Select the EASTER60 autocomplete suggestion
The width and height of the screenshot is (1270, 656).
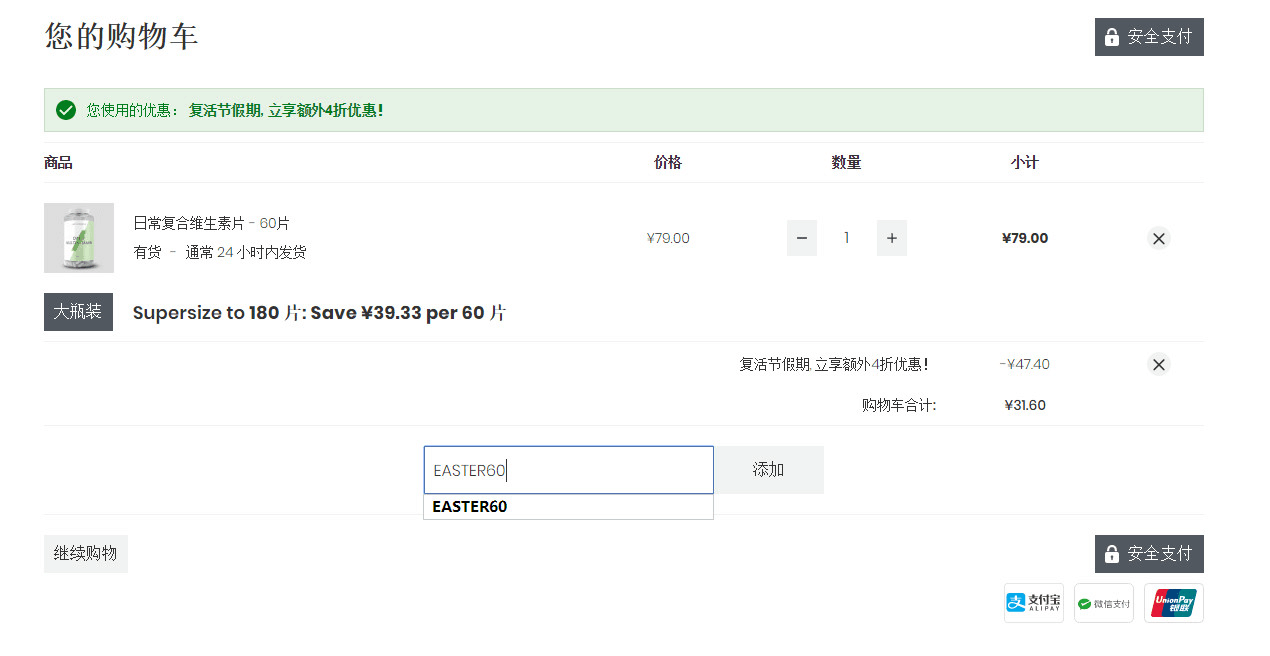coord(569,507)
